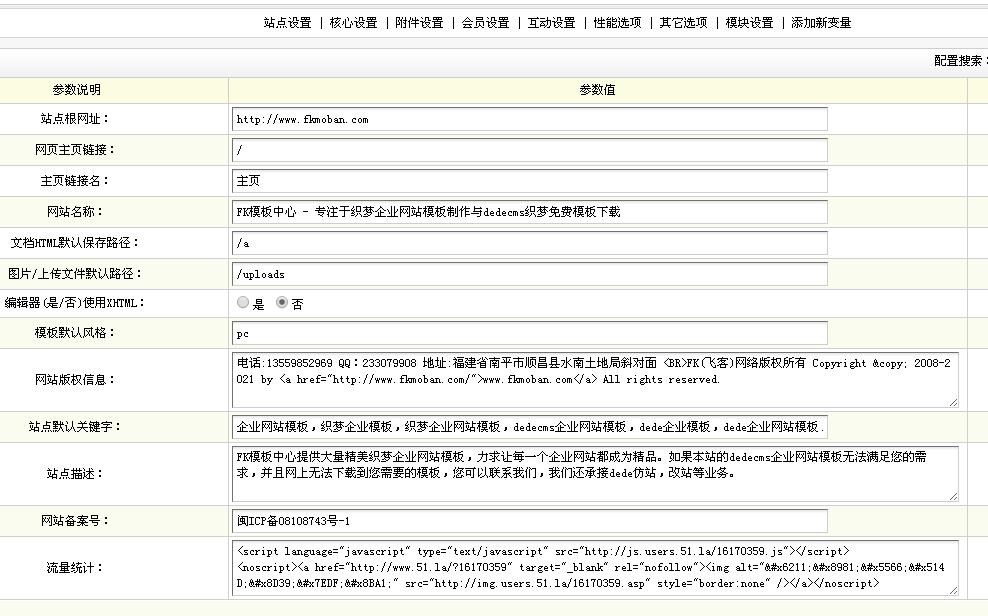Click the 站点默认关键字 label
This screenshot has height=616, width=988.
click(x=74, y=426)
